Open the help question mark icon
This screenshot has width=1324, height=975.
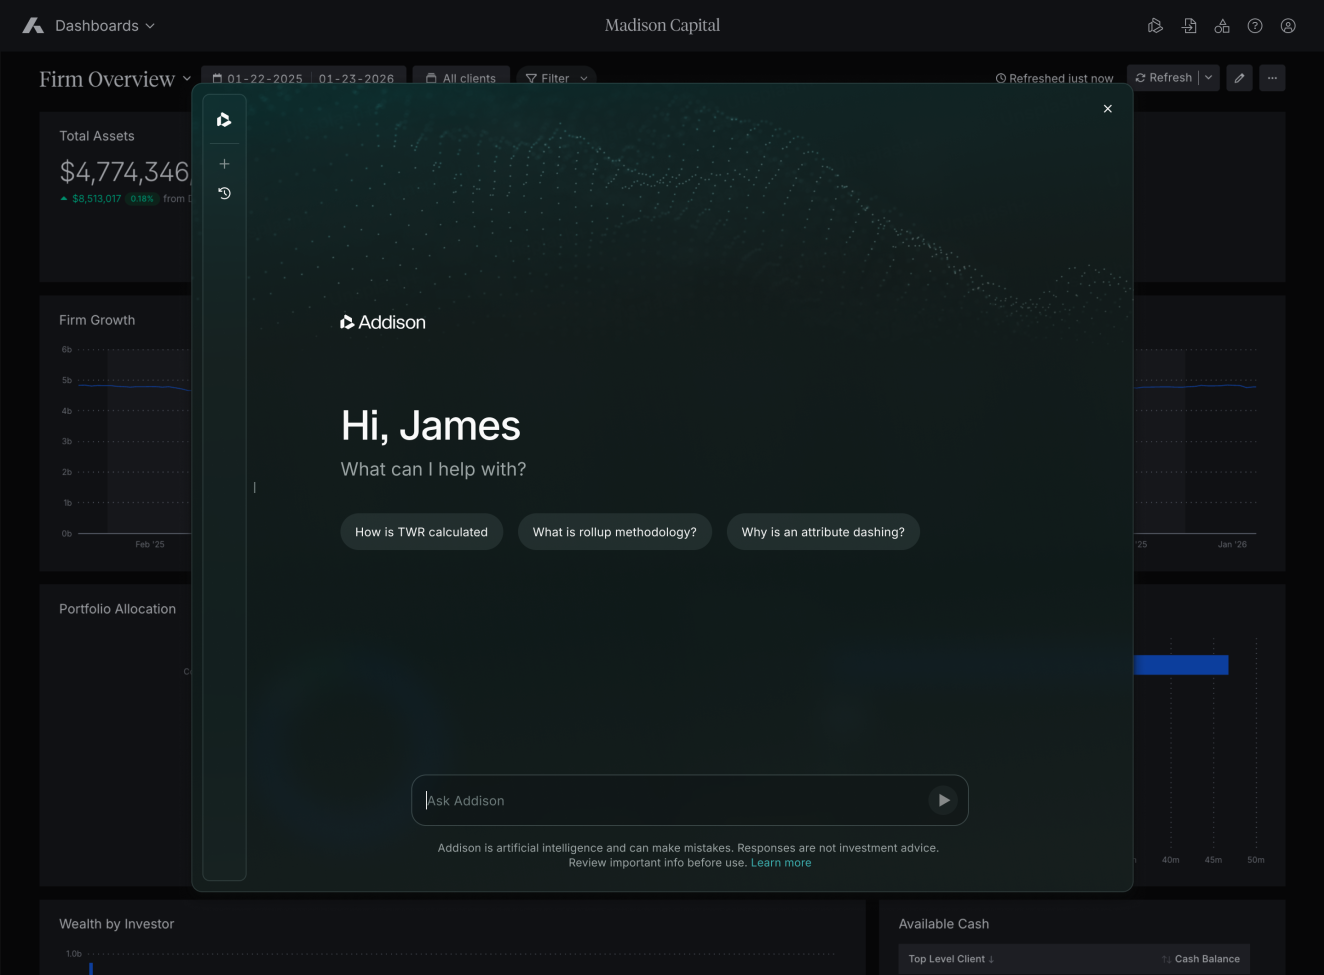(1255, 26)
